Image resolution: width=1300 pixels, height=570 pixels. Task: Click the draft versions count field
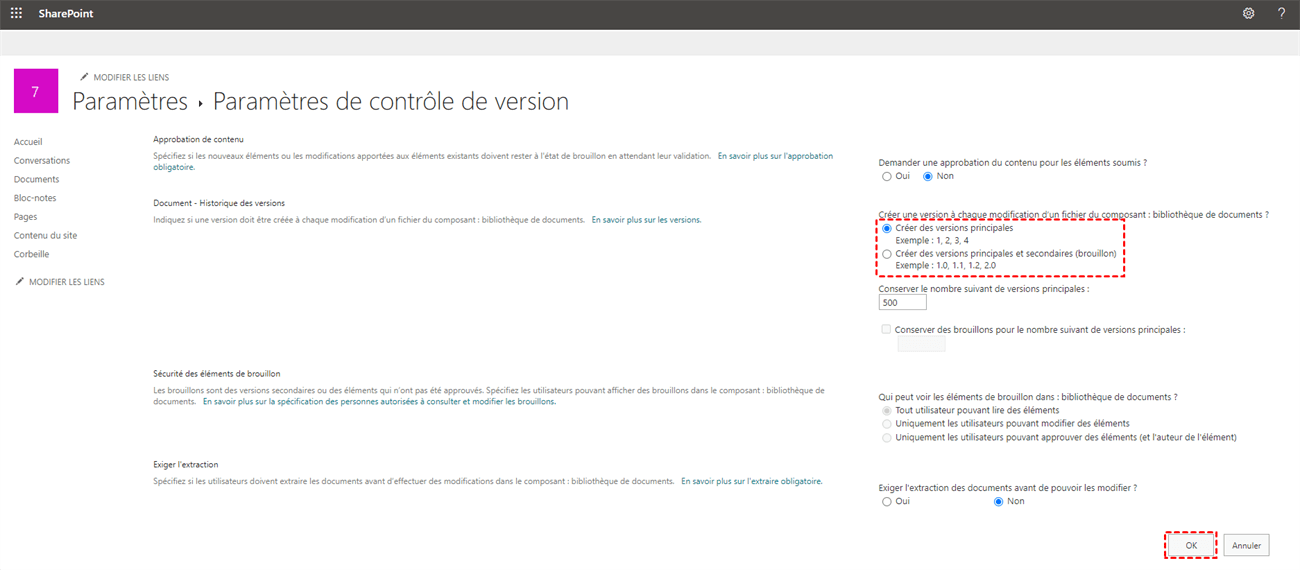[x=922, y=344]
